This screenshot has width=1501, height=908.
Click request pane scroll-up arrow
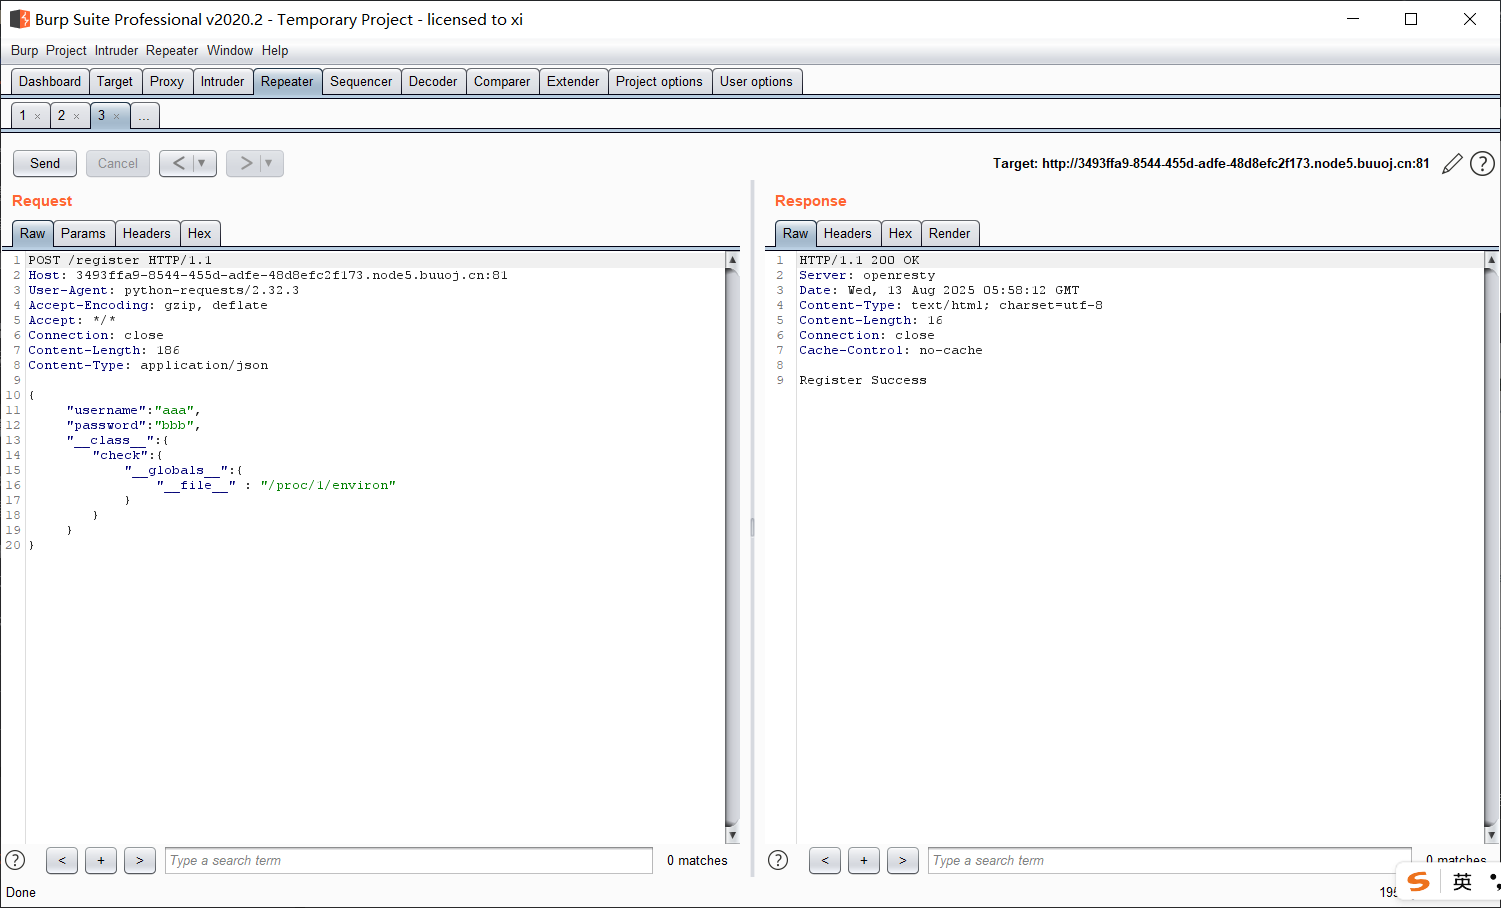pos(732,260)
